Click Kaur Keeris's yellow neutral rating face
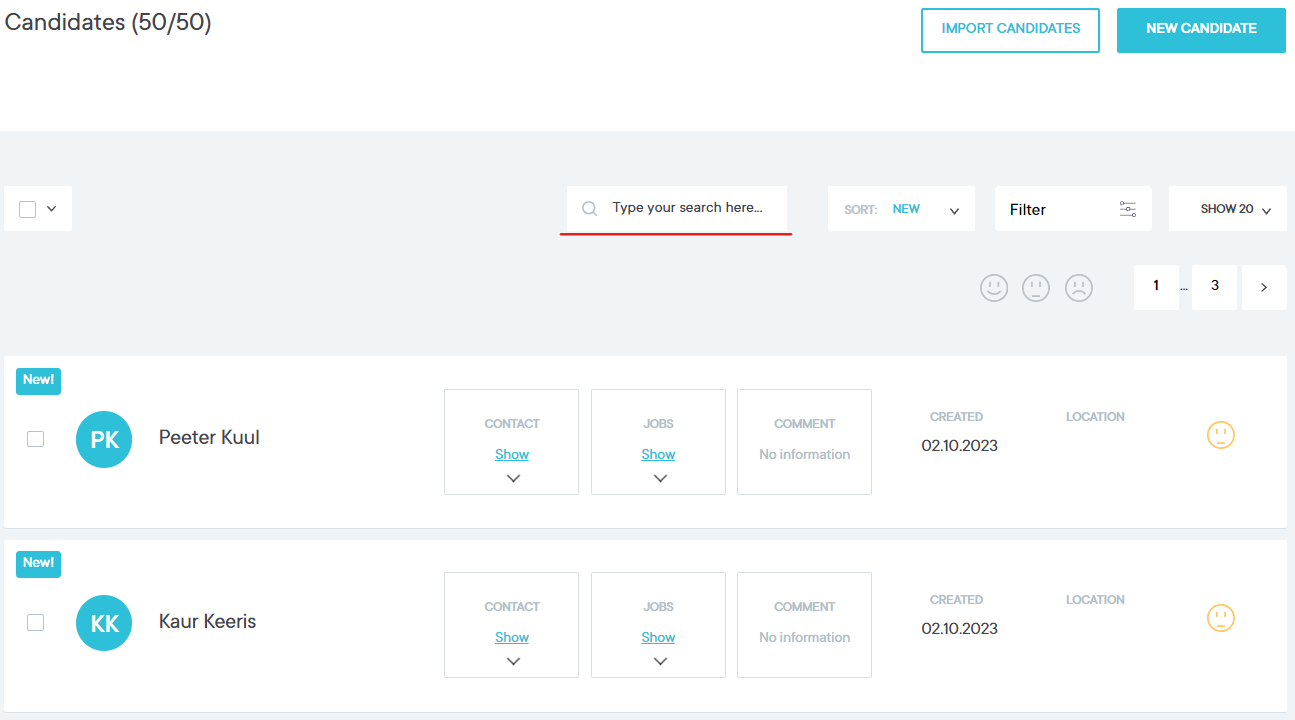 tap(1221, 618)
